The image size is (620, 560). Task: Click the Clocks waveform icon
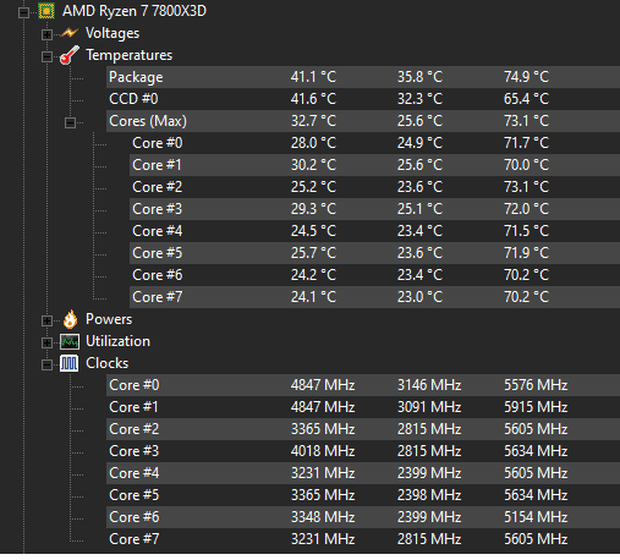(69, 363)
